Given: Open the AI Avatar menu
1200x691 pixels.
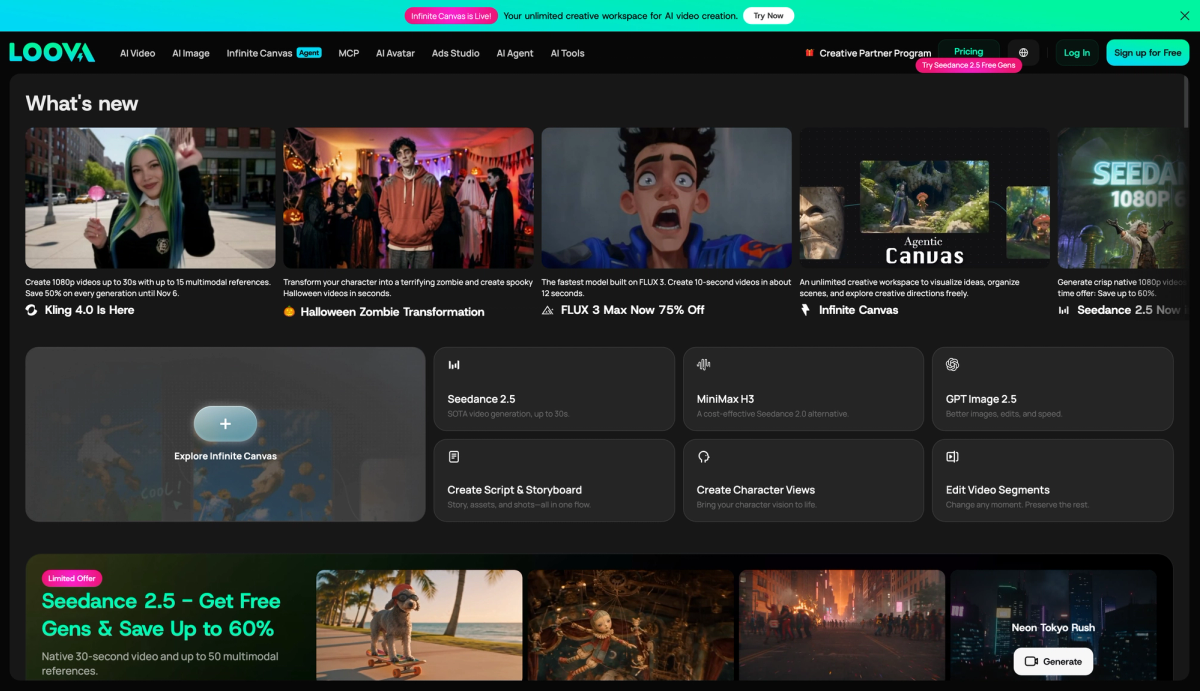Looking at the screenshot, I should pyautogui.click(x=395, y=53).
